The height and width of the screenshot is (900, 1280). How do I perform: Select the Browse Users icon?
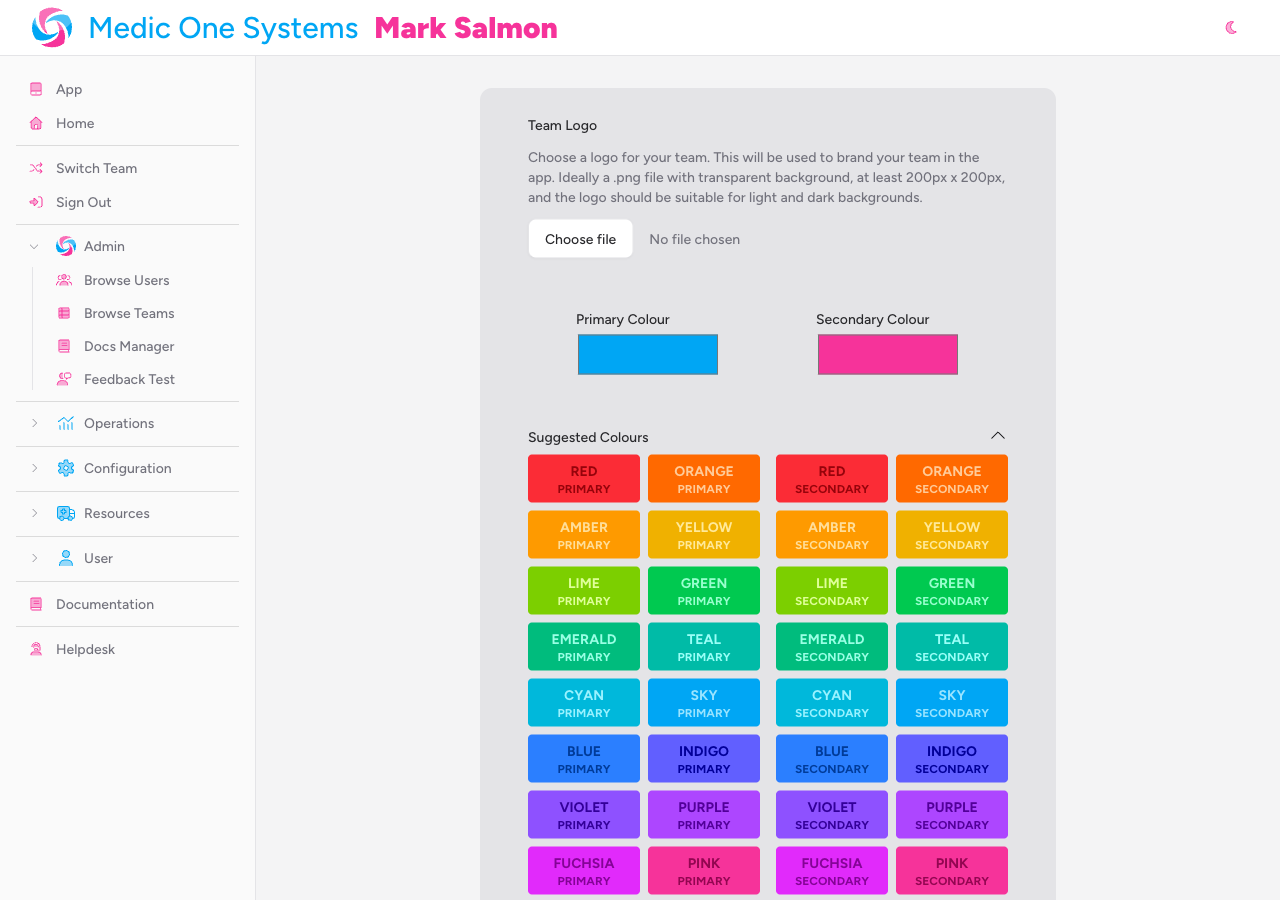pyautogui.click(x=64, y=280)
